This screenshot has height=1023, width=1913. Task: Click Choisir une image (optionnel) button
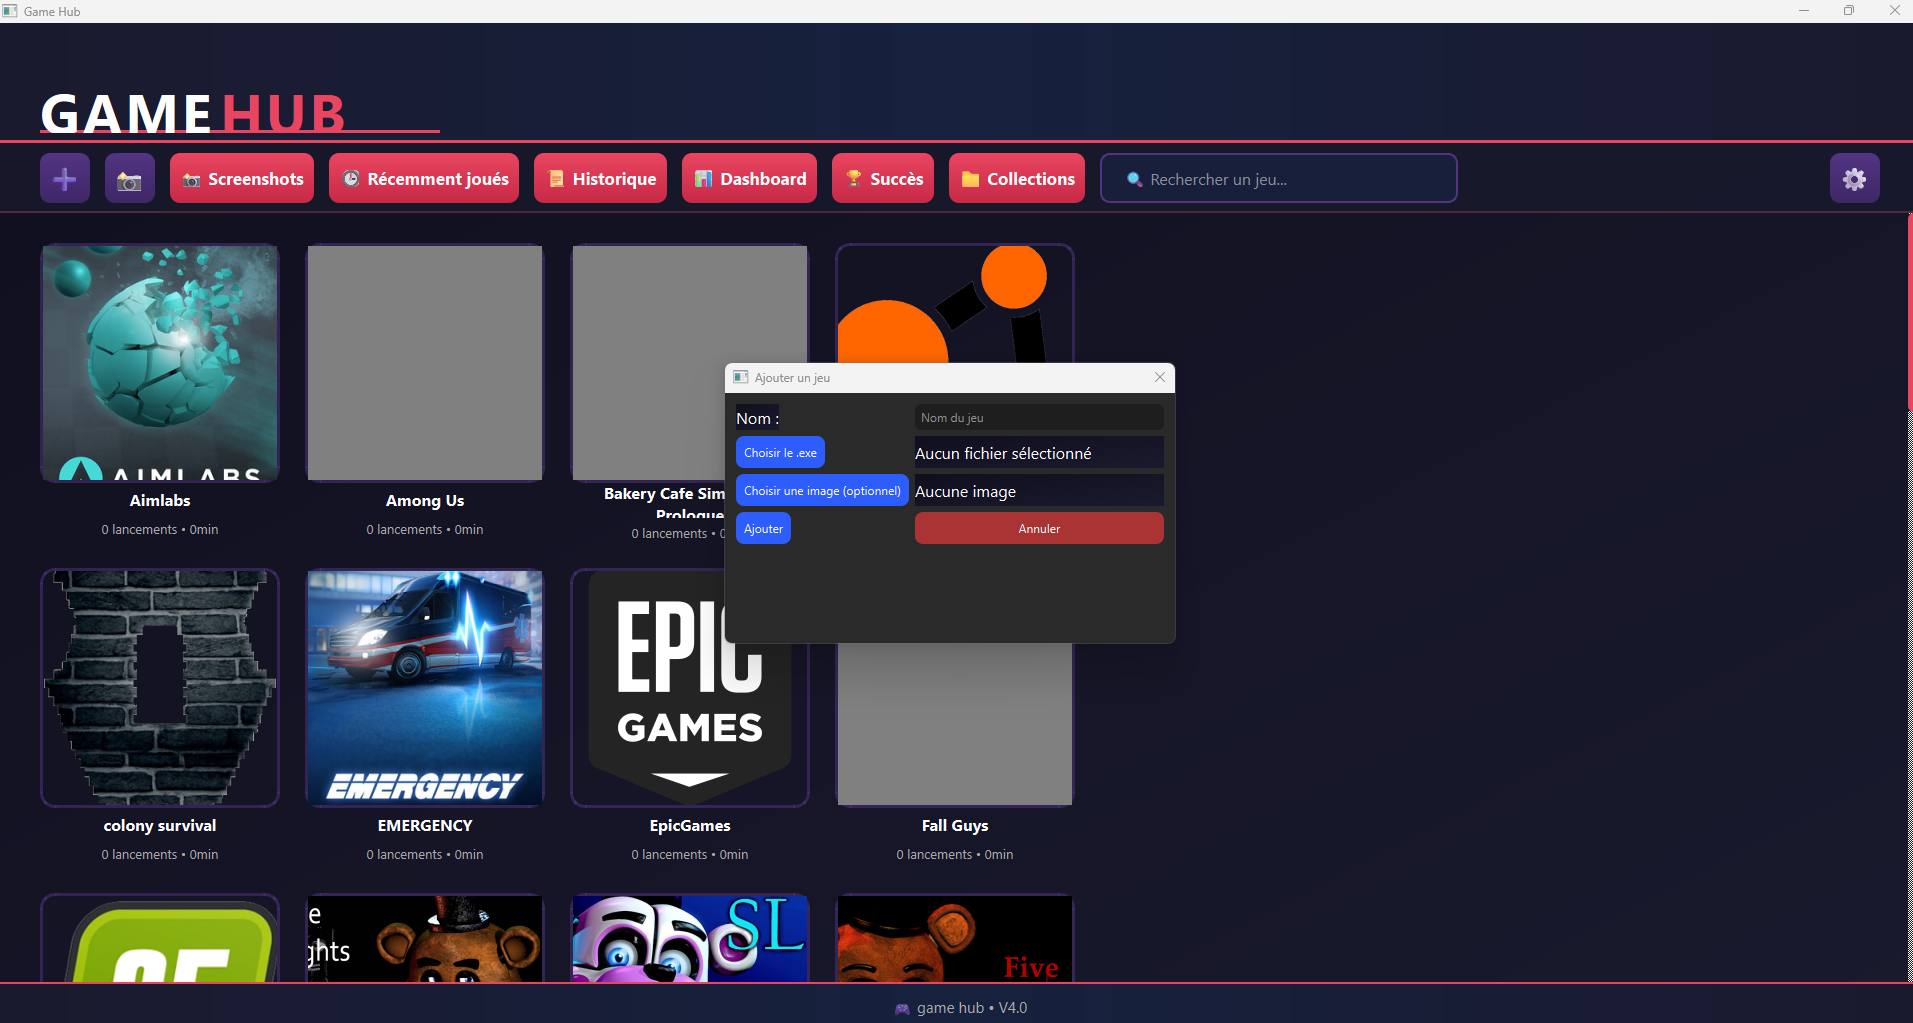(x=822, y=491)
